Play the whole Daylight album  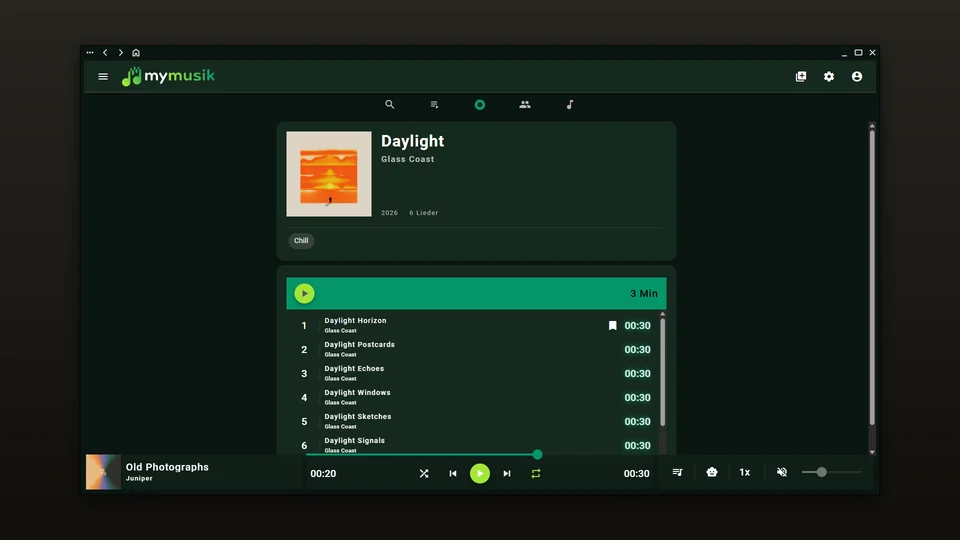pyautogui.click(x=304, y=293)
